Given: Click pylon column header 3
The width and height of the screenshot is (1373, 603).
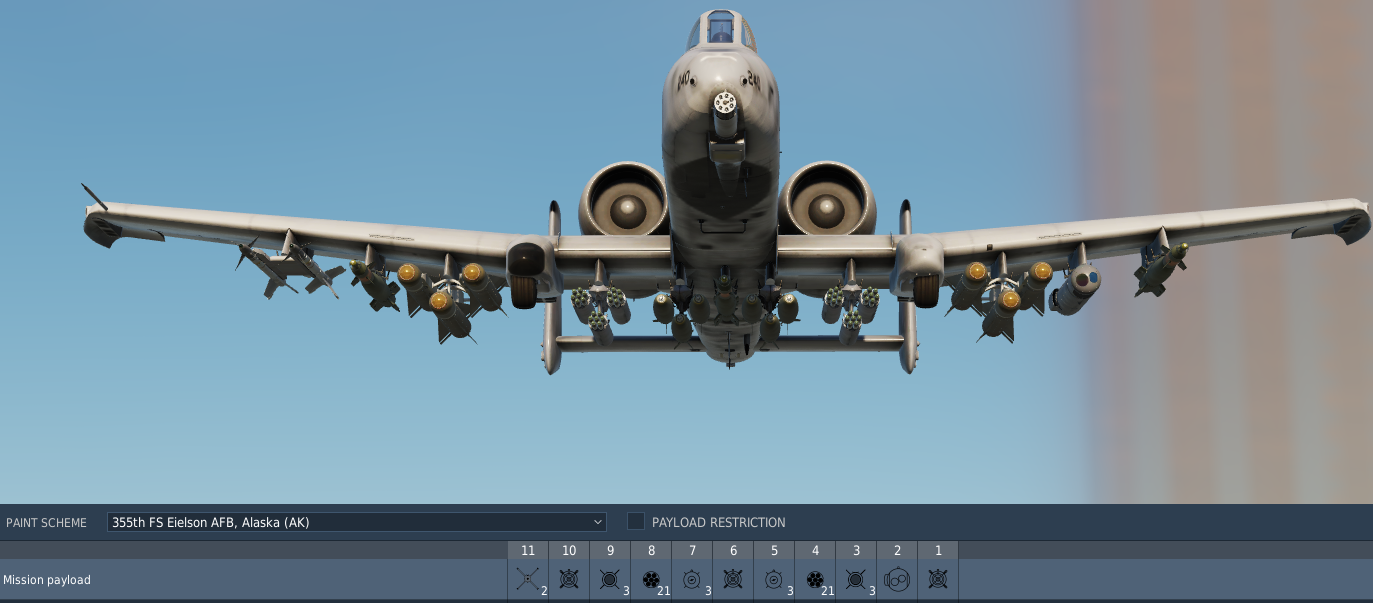Looking at the screenshot, I should click(x=856, y=550).
